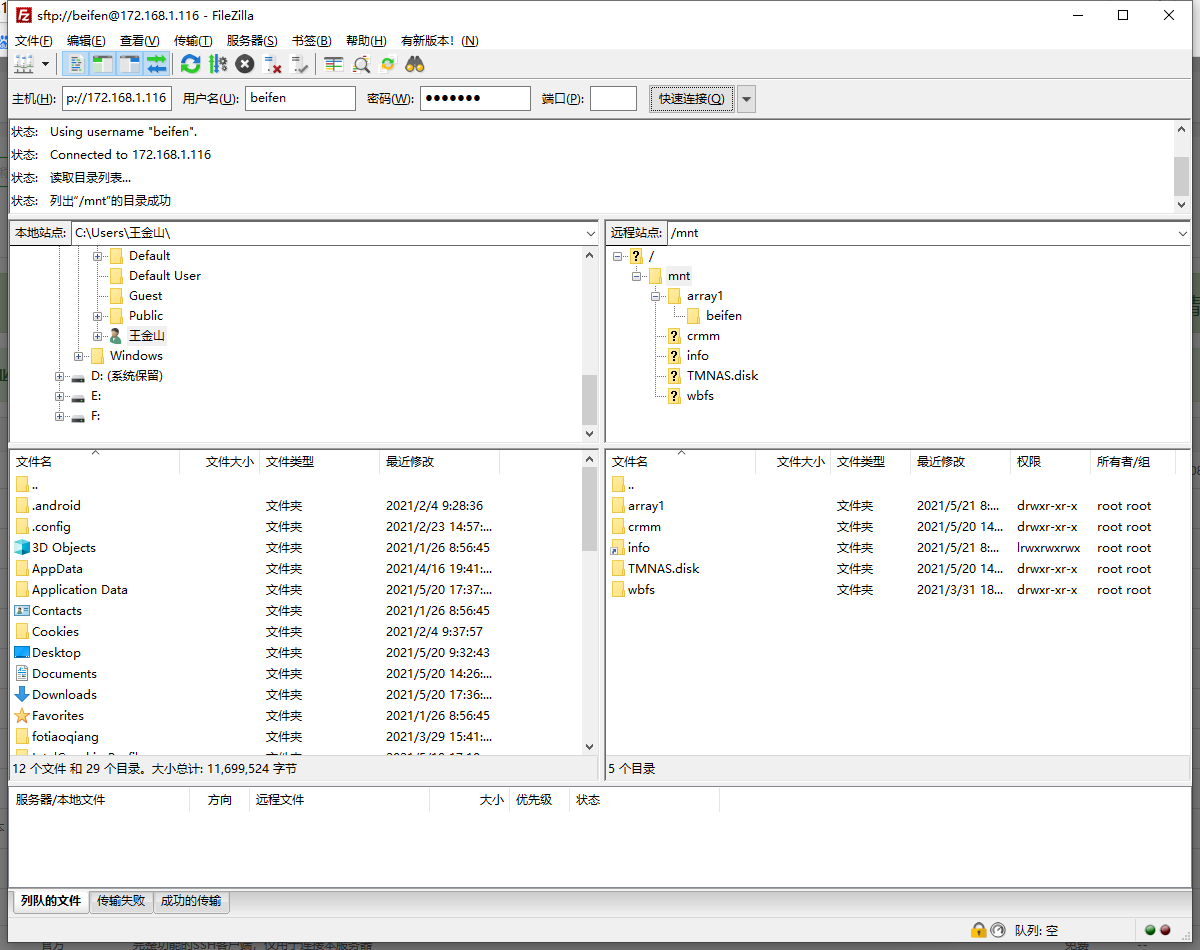Expand the 王金山 user folder node
The image size is (1200, 950).
[98, 336]
